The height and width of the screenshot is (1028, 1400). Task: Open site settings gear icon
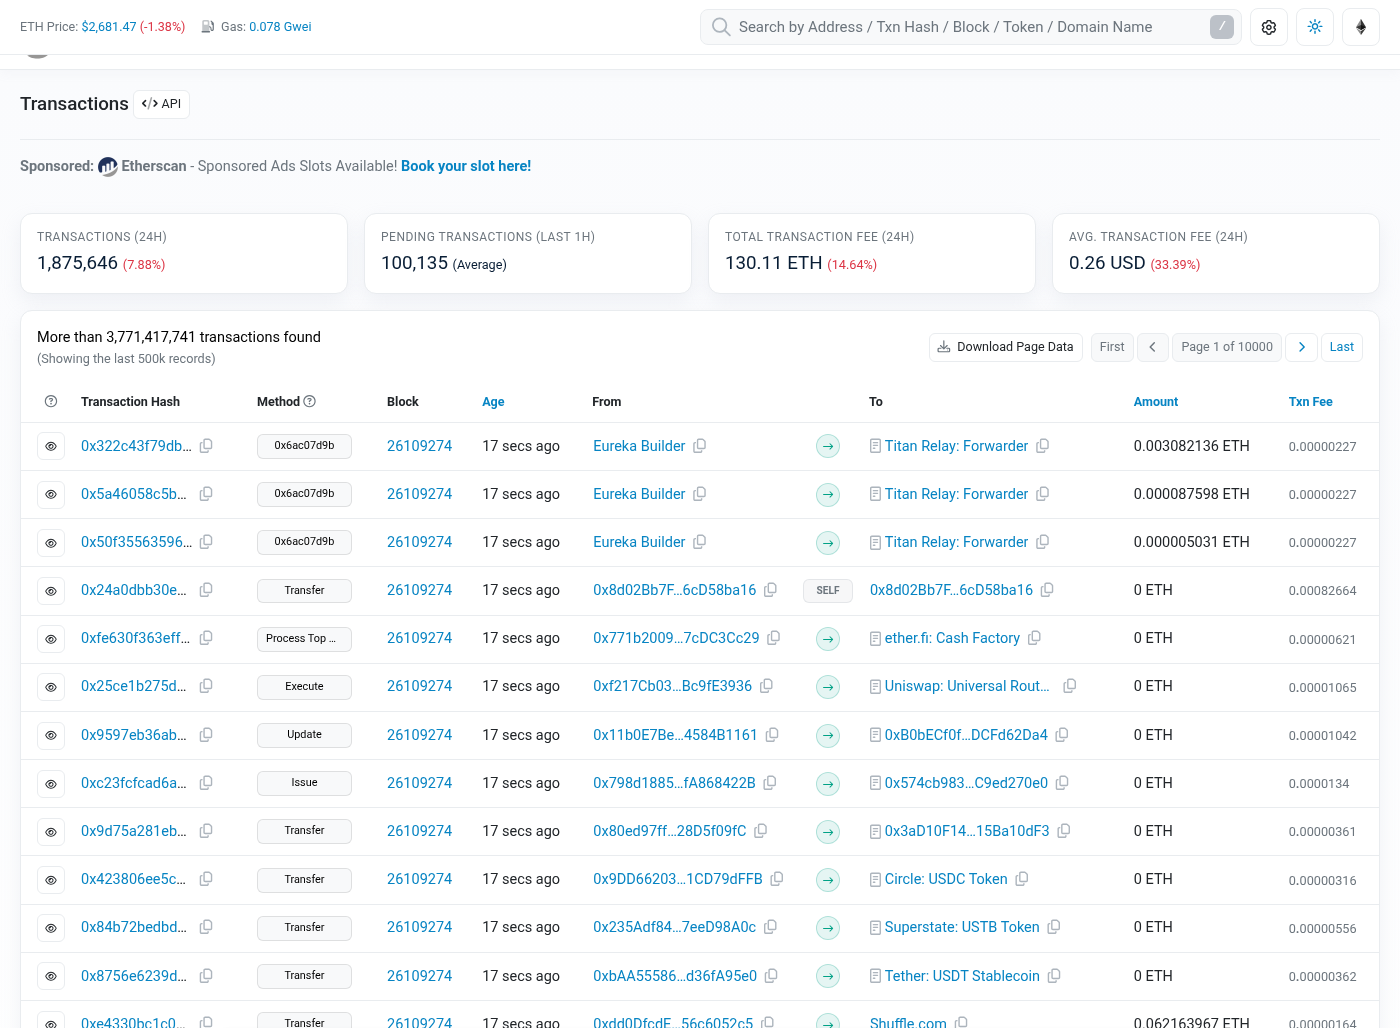pos(1269,27)
